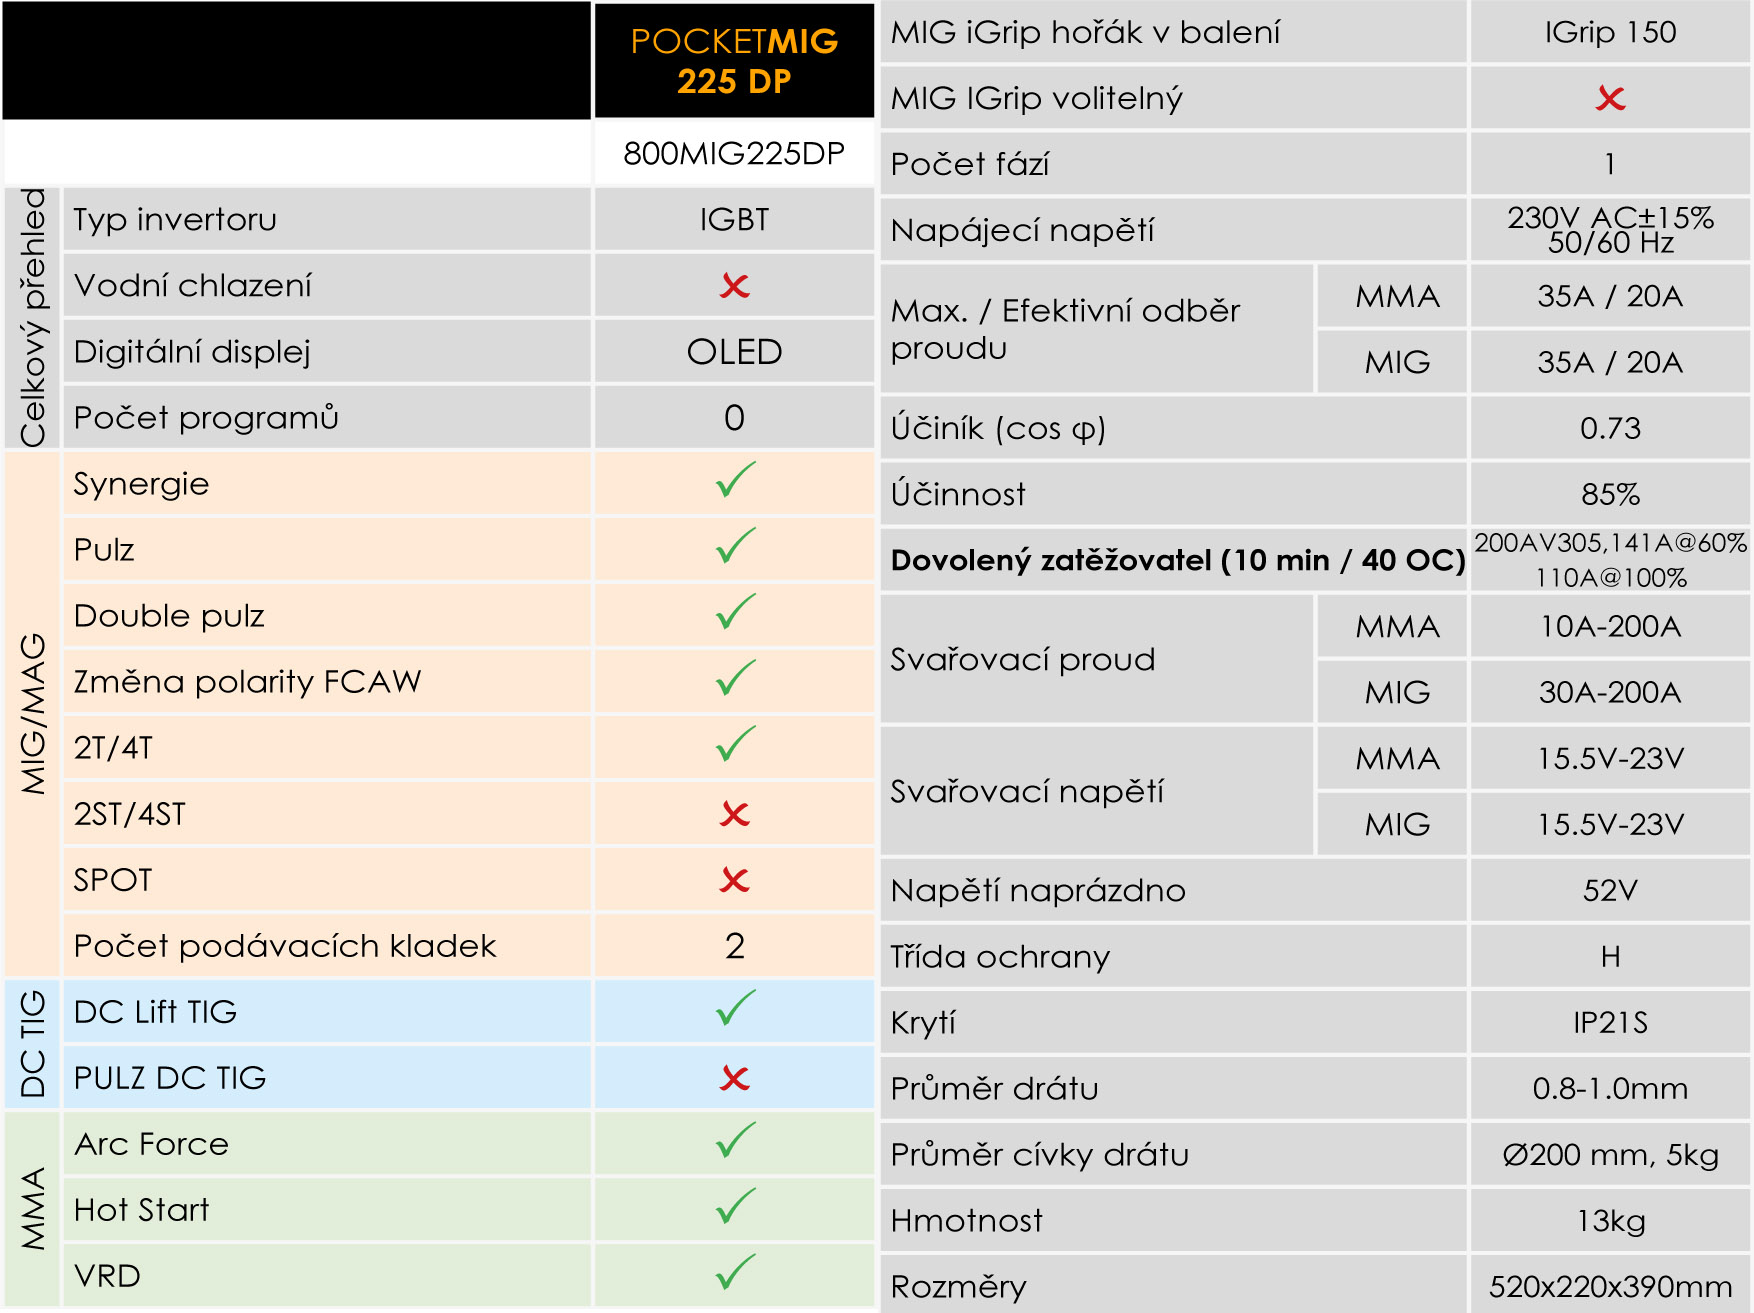Click the red cross beside 2ST/4ST
1754x1313 pixels.
735,814
